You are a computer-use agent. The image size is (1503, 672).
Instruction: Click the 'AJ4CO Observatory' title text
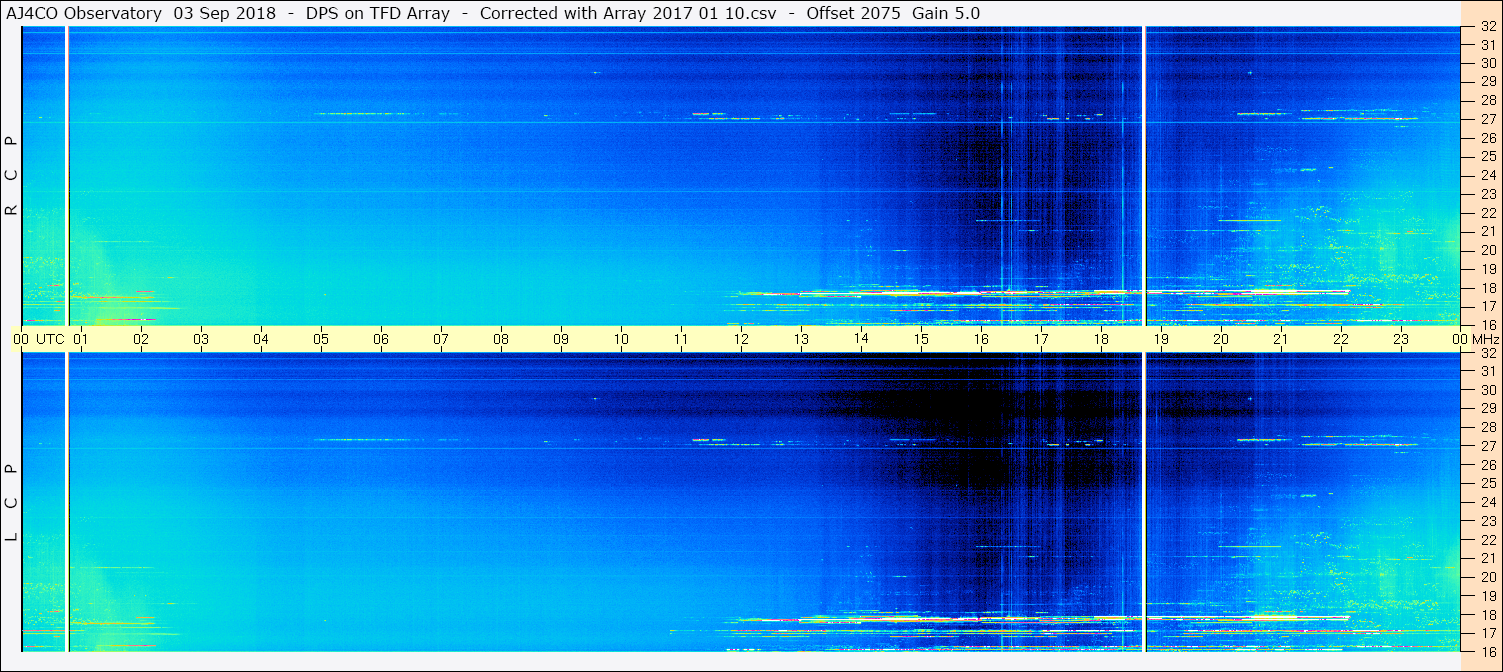pos(86,13)
